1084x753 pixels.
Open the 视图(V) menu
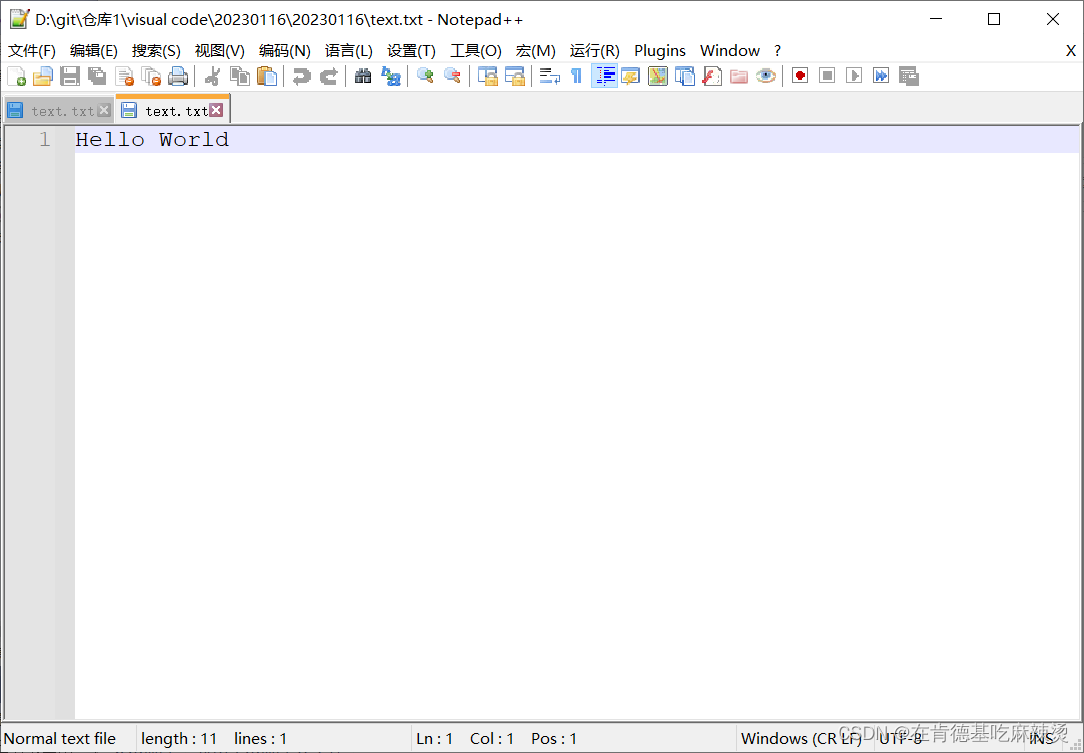[x=220, y=50]
